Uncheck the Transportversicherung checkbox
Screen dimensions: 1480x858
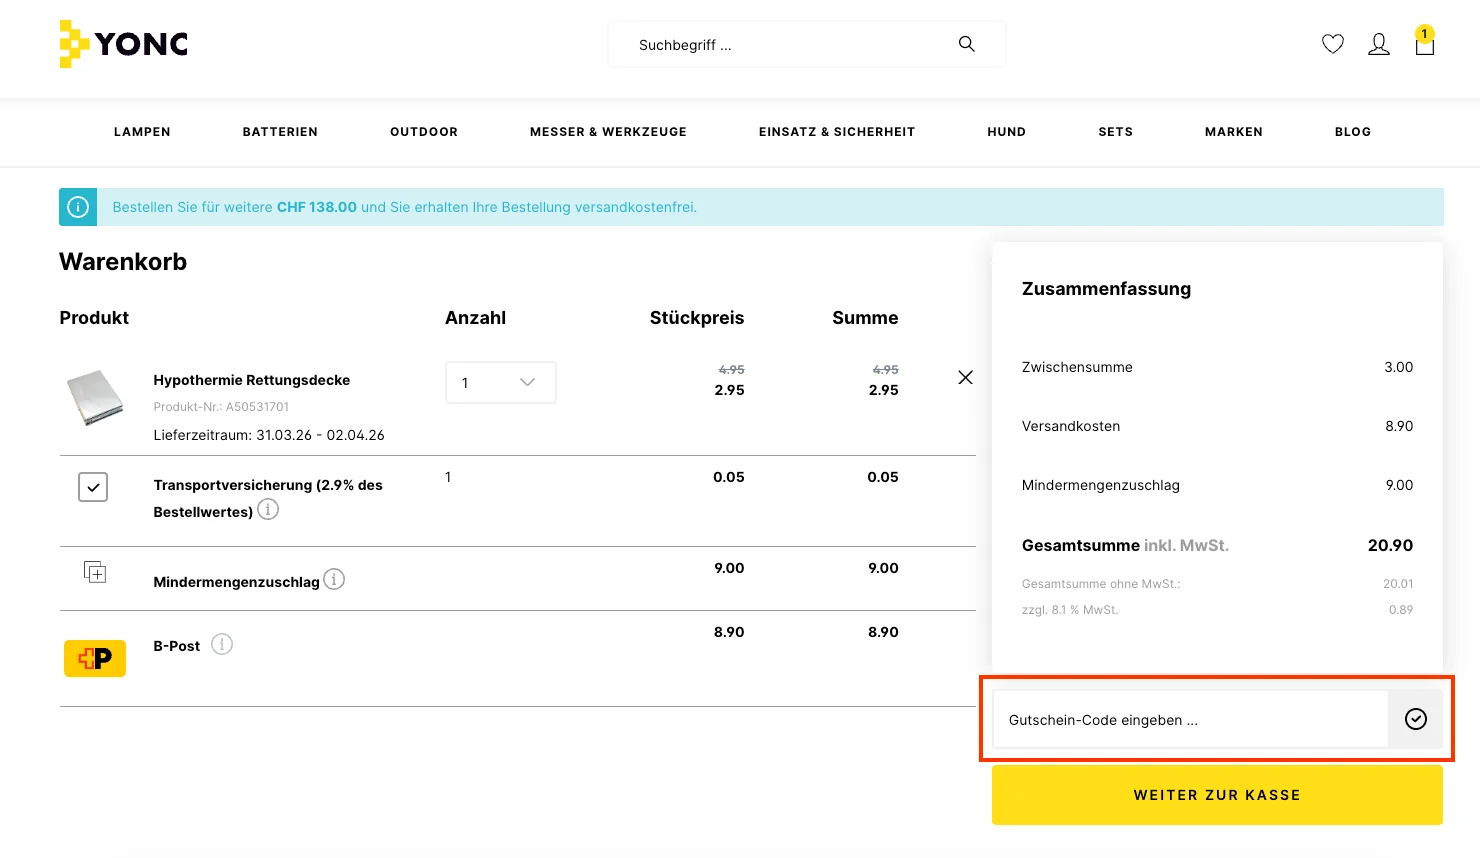92,487
